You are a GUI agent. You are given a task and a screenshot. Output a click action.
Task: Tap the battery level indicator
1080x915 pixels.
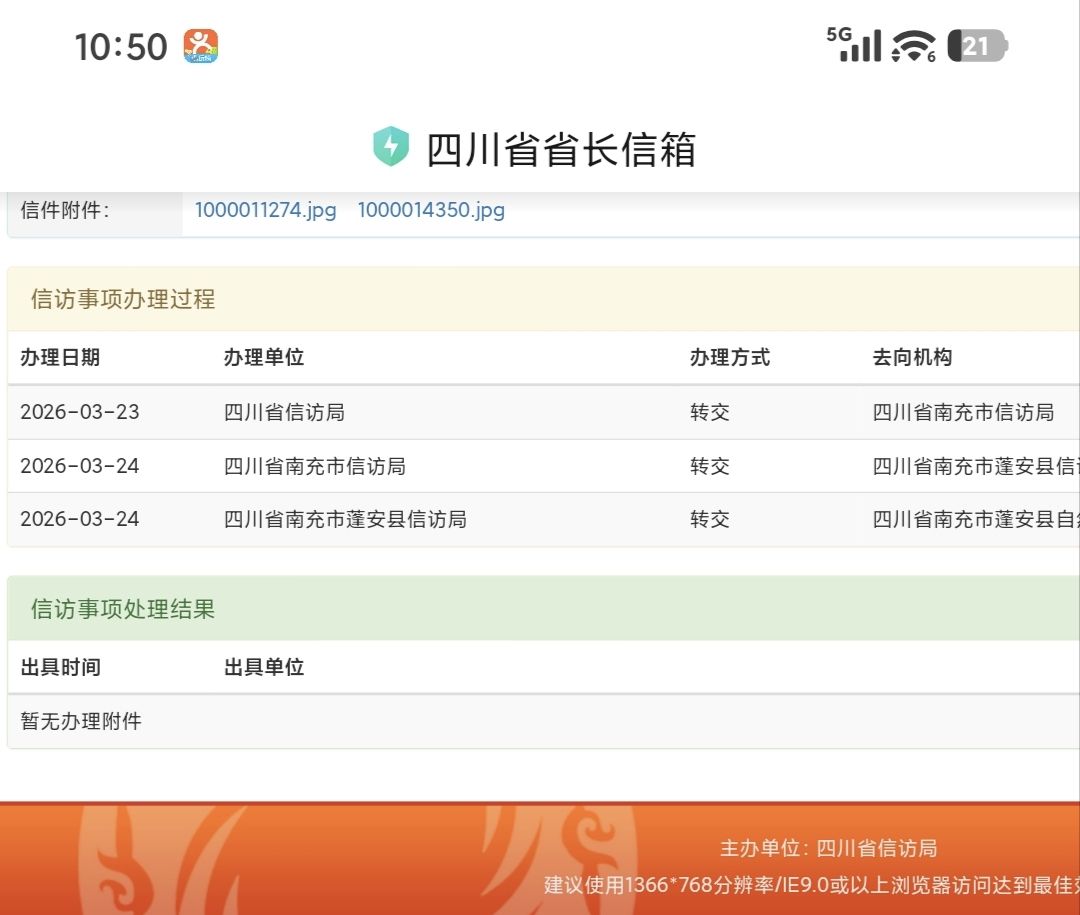pos(977,46)
